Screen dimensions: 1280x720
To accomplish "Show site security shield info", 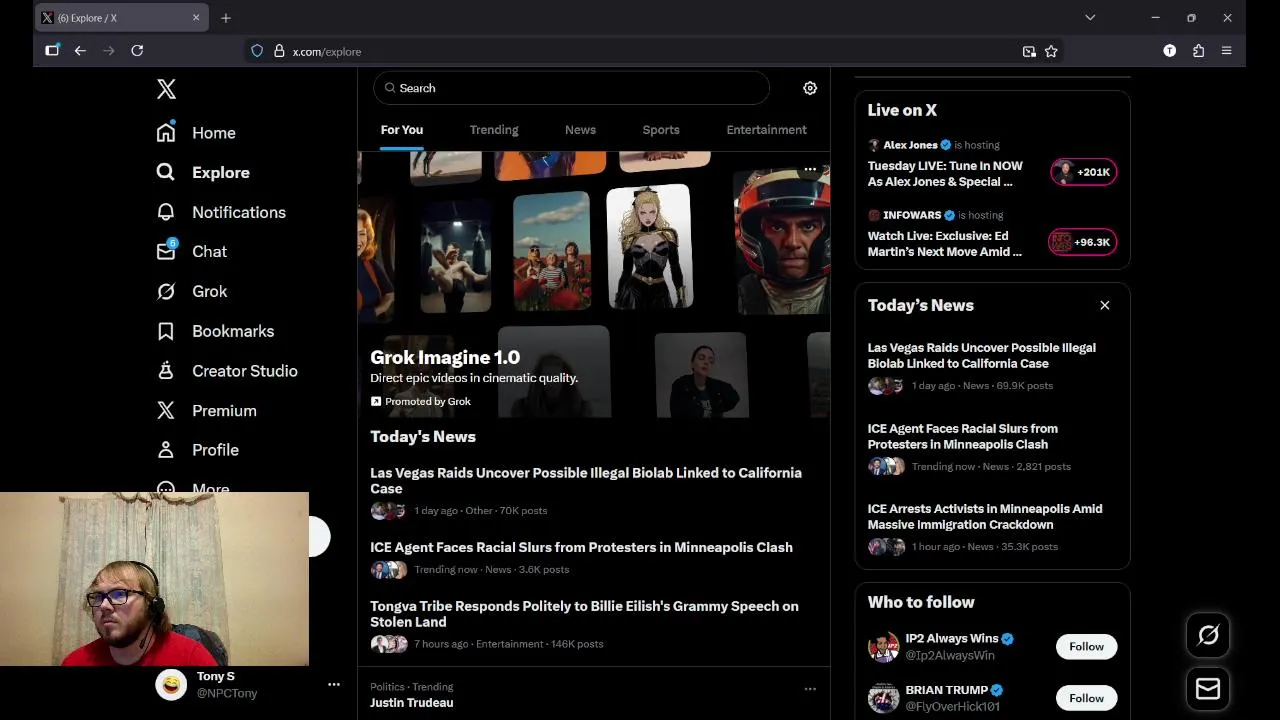I will [257, 51].
